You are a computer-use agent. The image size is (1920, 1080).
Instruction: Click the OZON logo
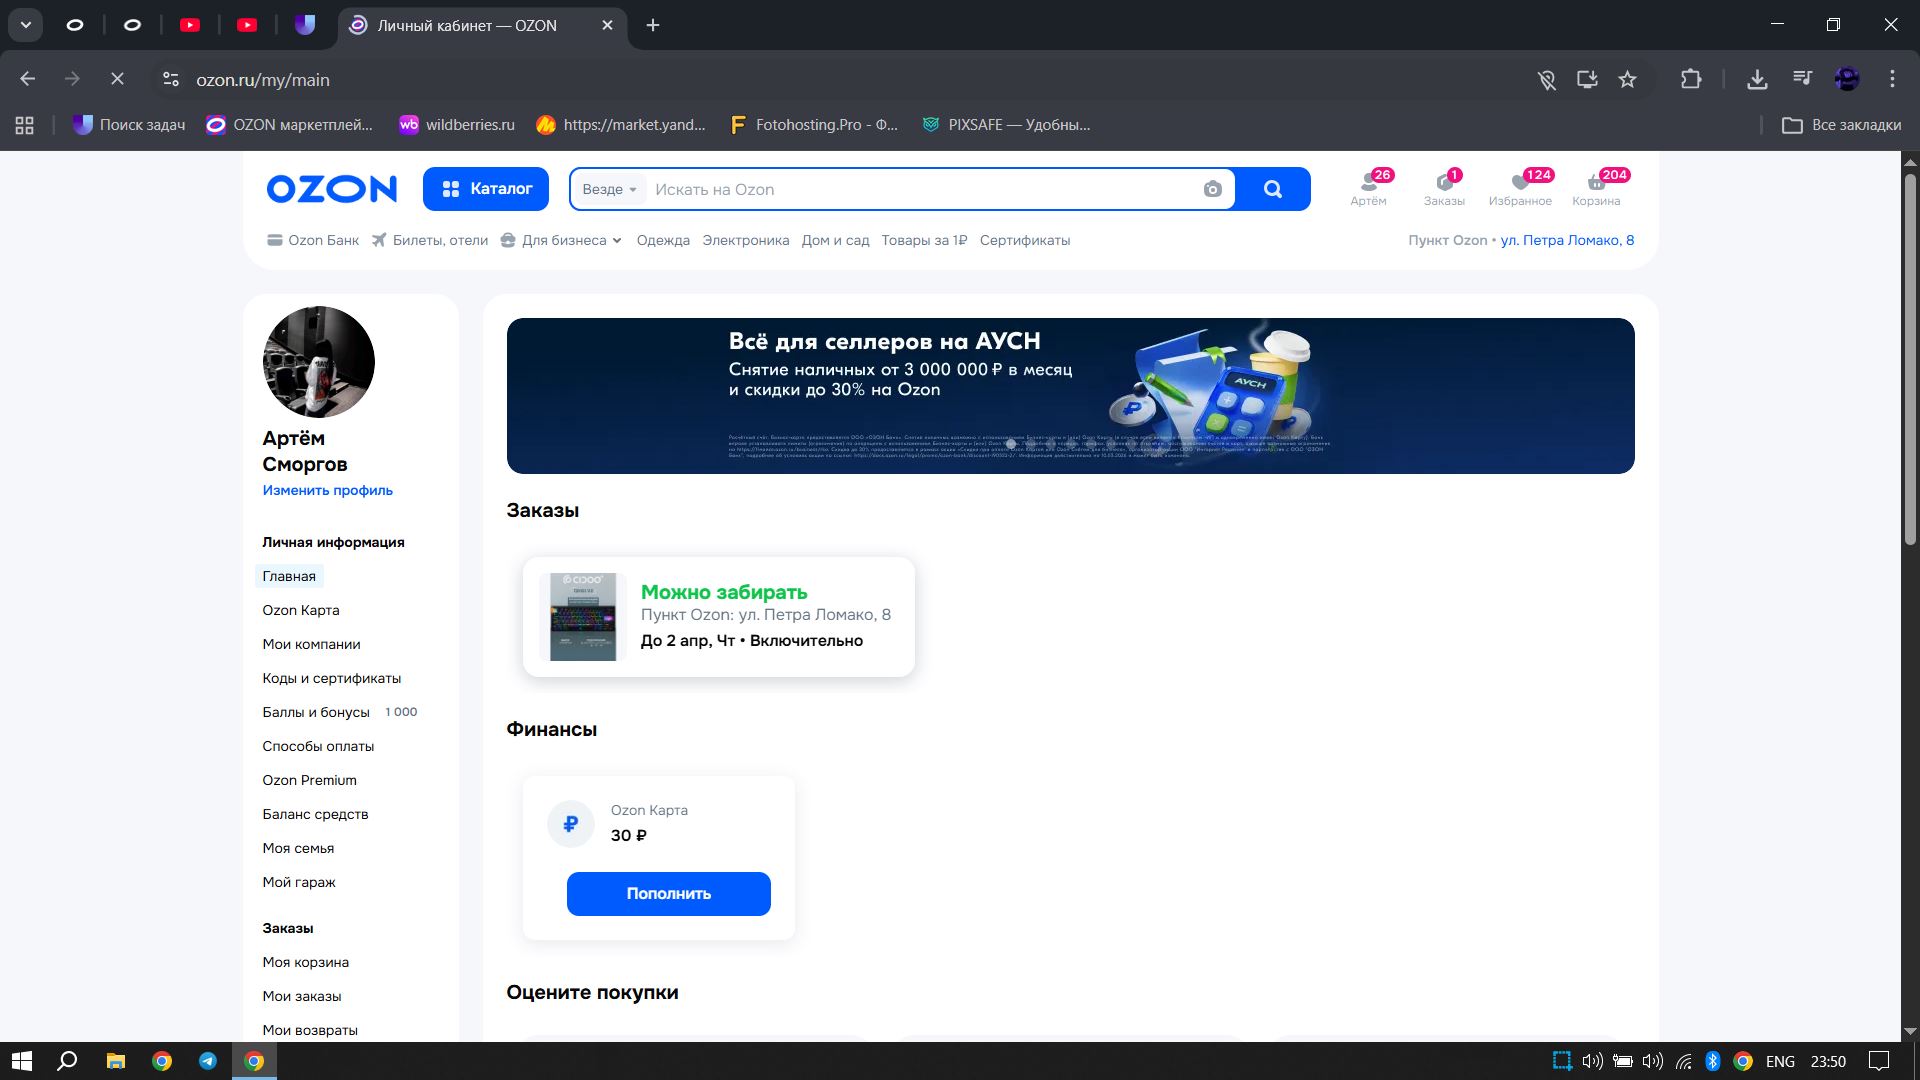coord(331,189)
